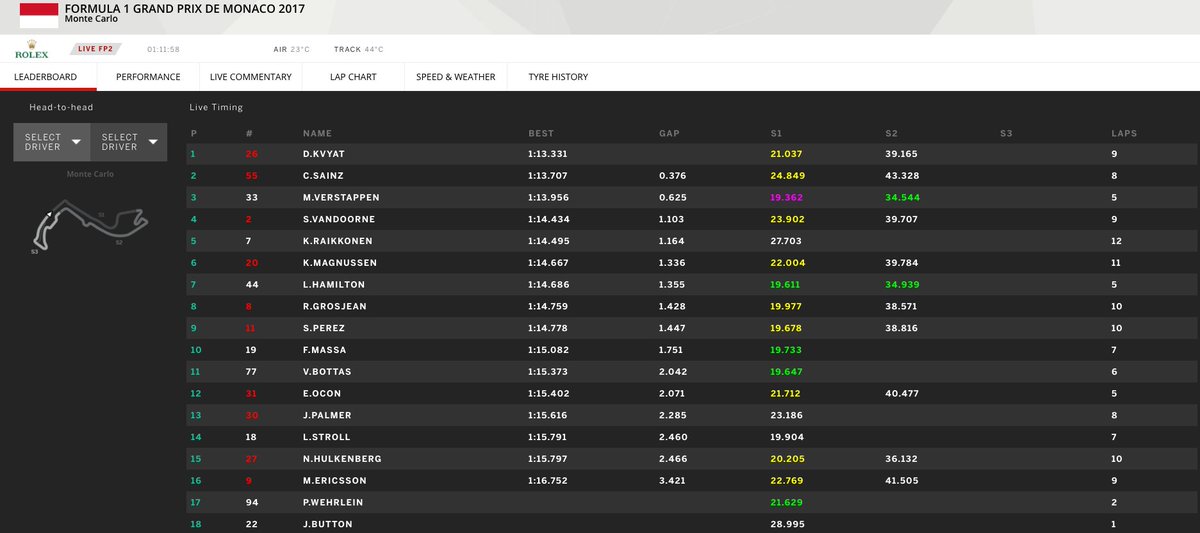Select the N.HULKENBERG row name
The image size is (1200, 533).
click(x=342, y=459)
